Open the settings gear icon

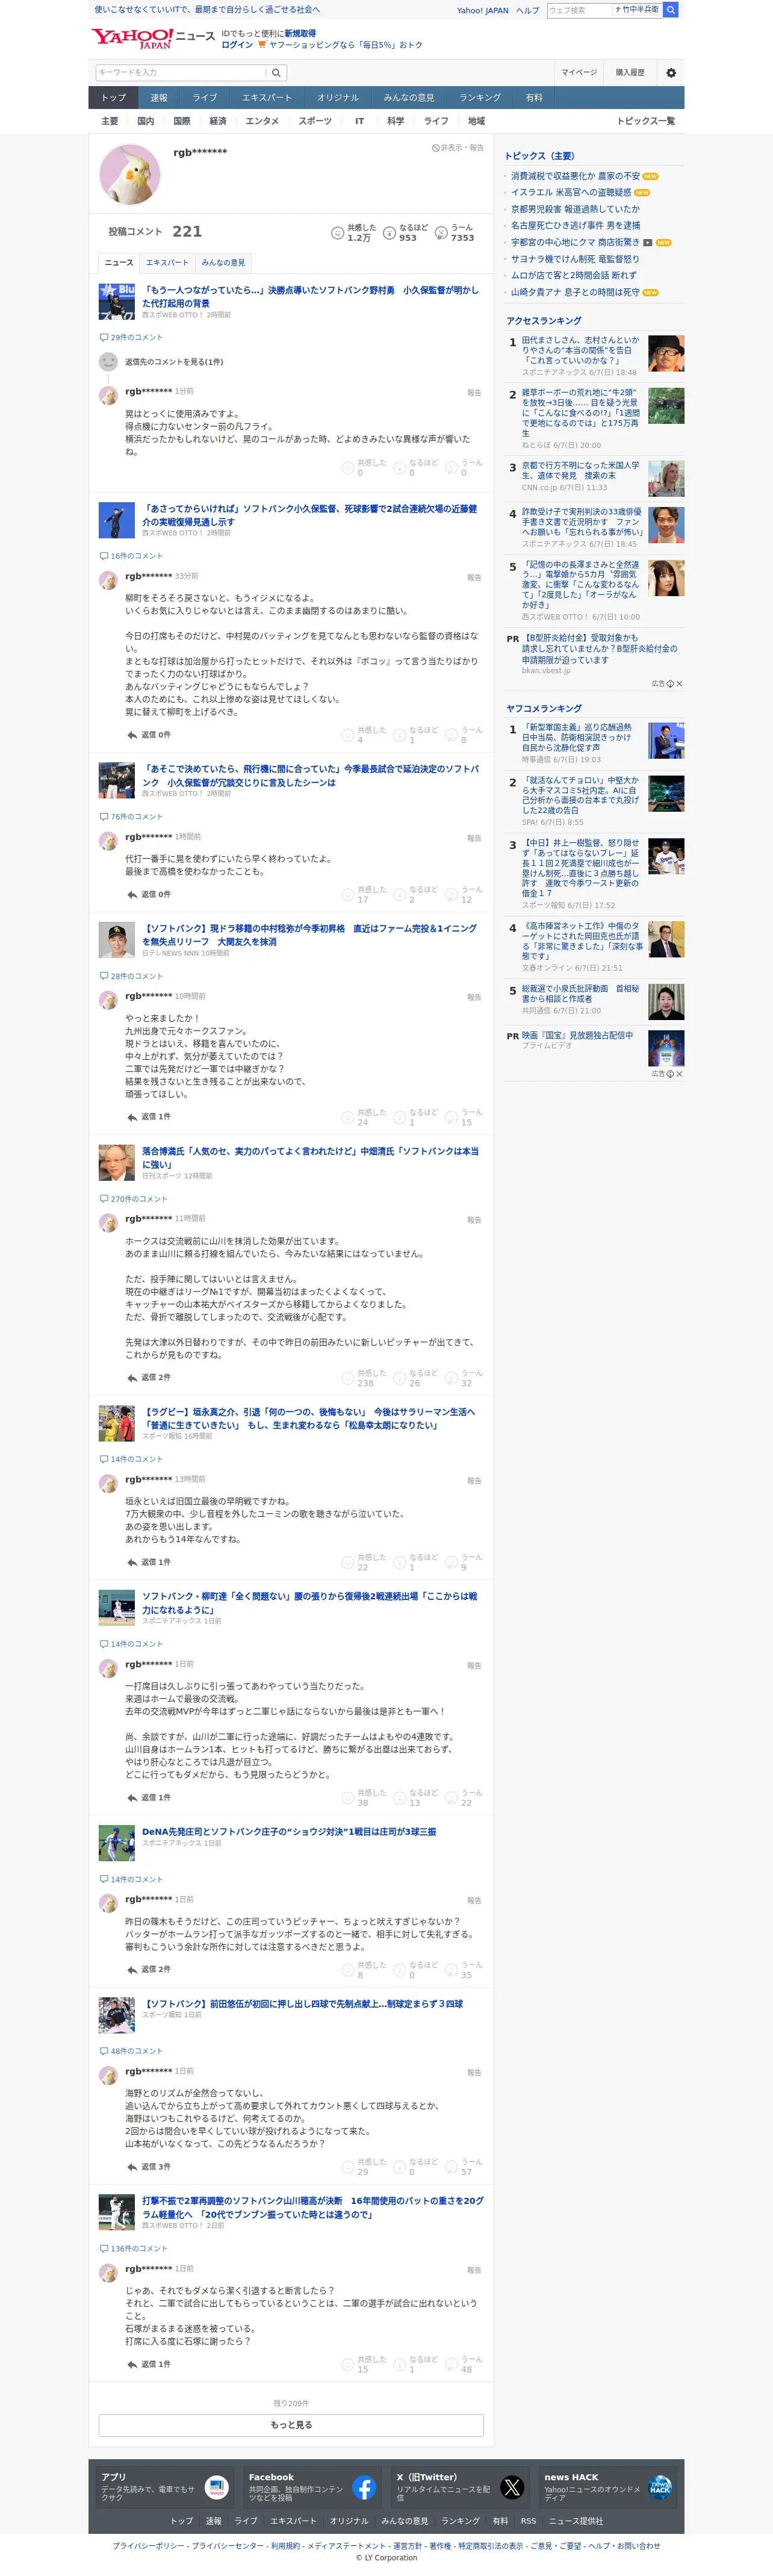pos(671,72)
